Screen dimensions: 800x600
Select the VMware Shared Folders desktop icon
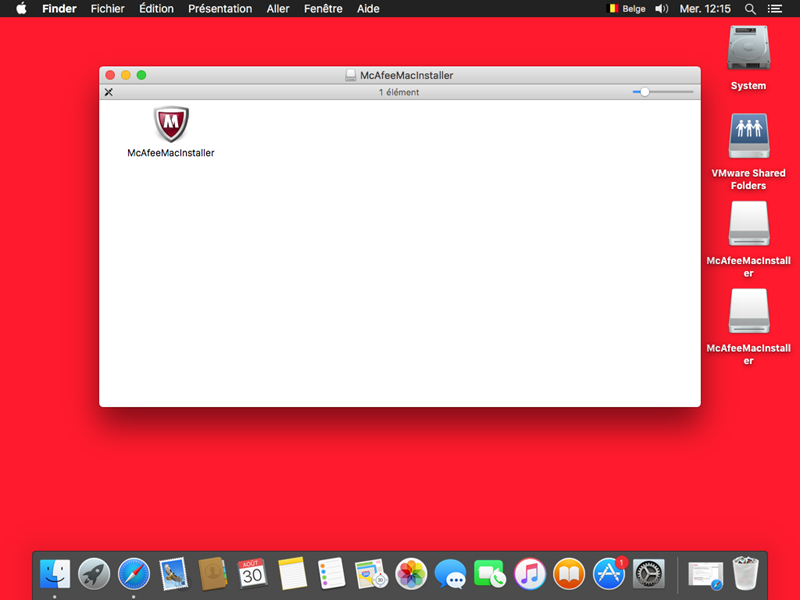(748, 136)
